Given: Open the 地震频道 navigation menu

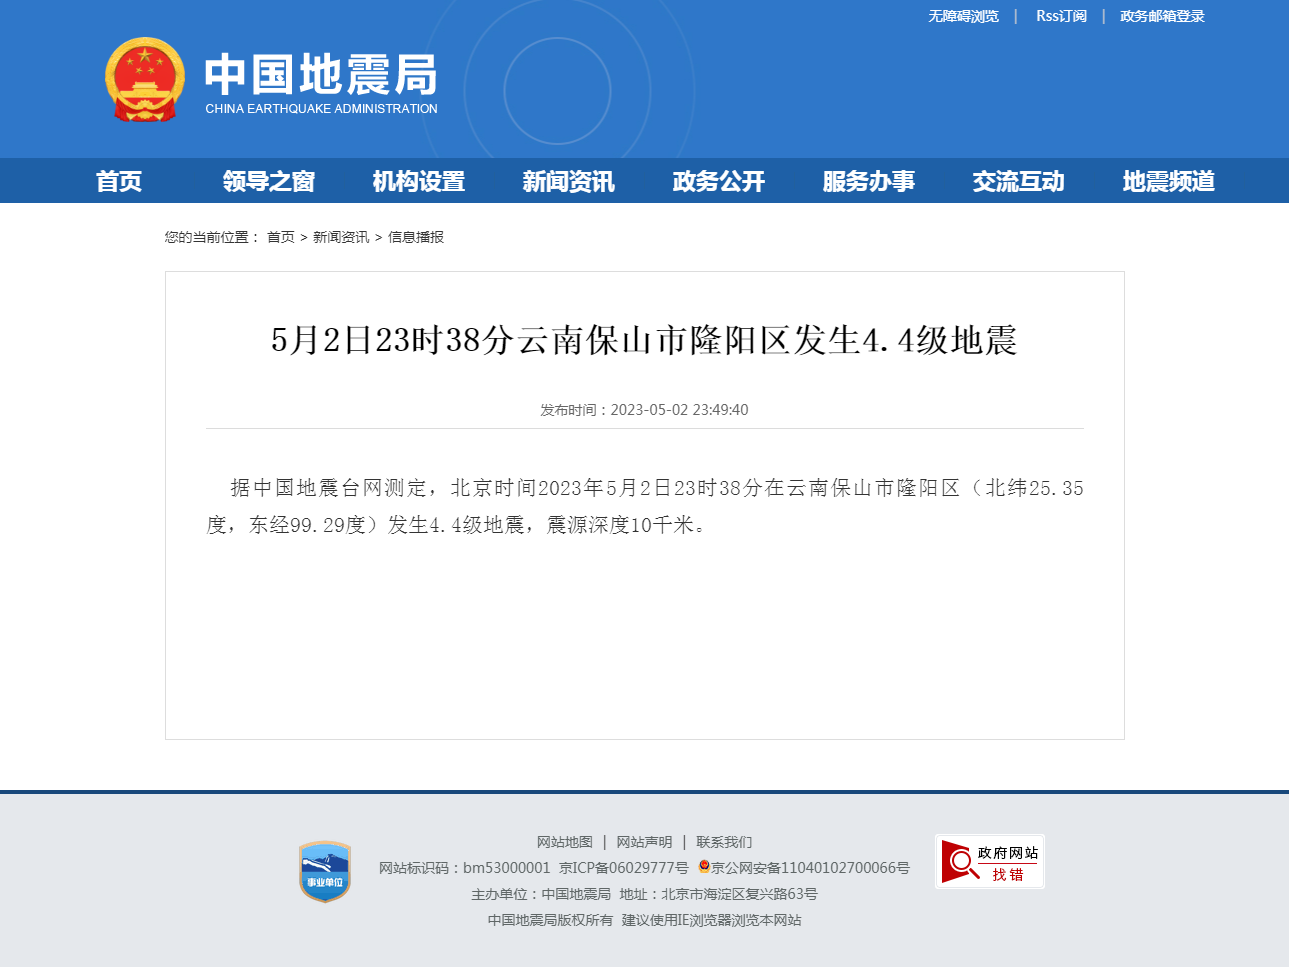Looking at the screenshot, I should [1169, 181].
